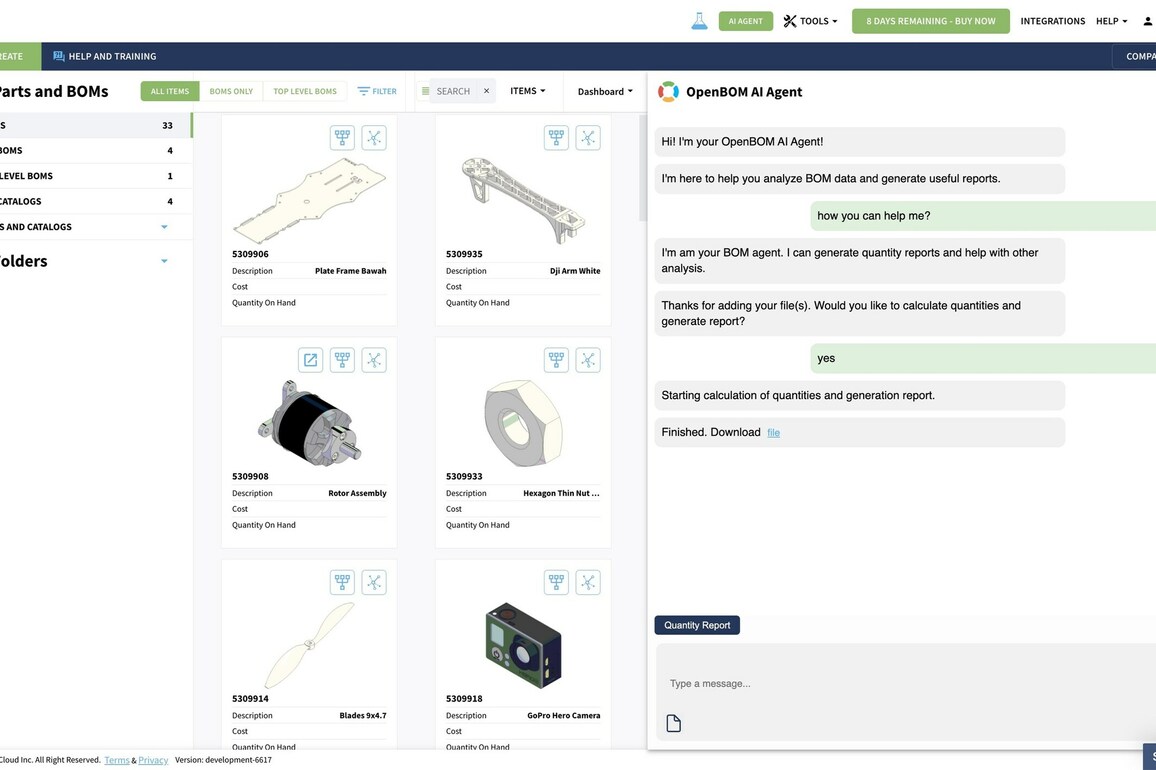Click the Rotor Assembly thumbnail image
The width and height of the screenshot is (1156, 770).
tap(310, 422)
